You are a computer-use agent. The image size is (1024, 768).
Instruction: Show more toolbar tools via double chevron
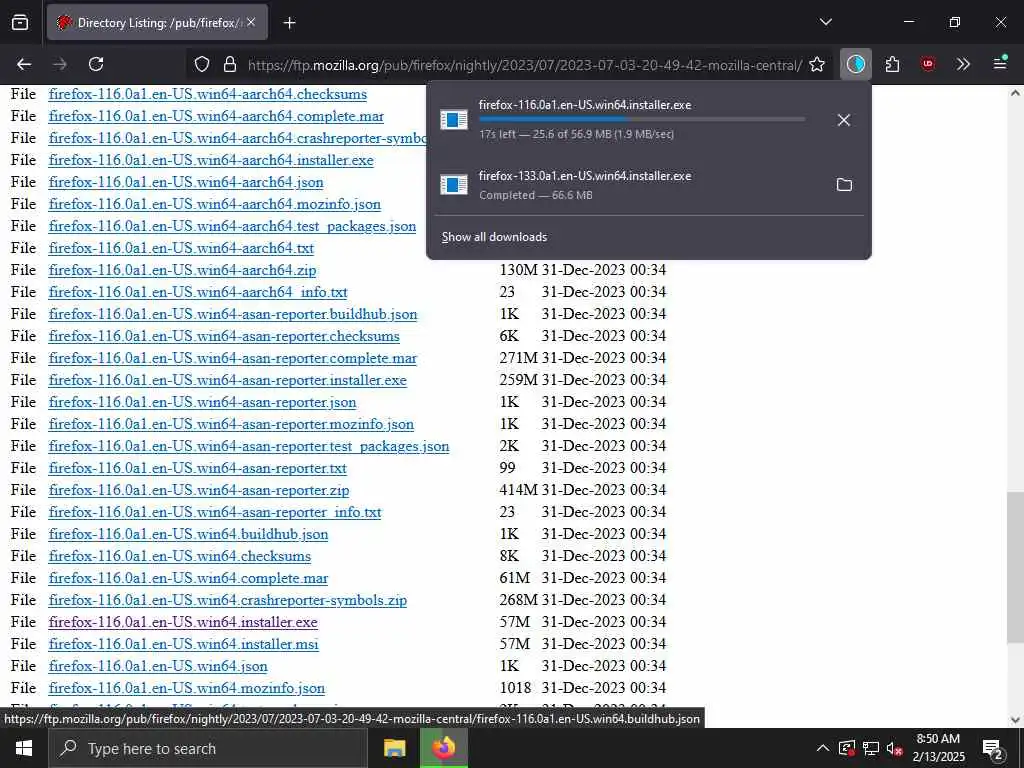pyautogui.click(x=963, y=64)
